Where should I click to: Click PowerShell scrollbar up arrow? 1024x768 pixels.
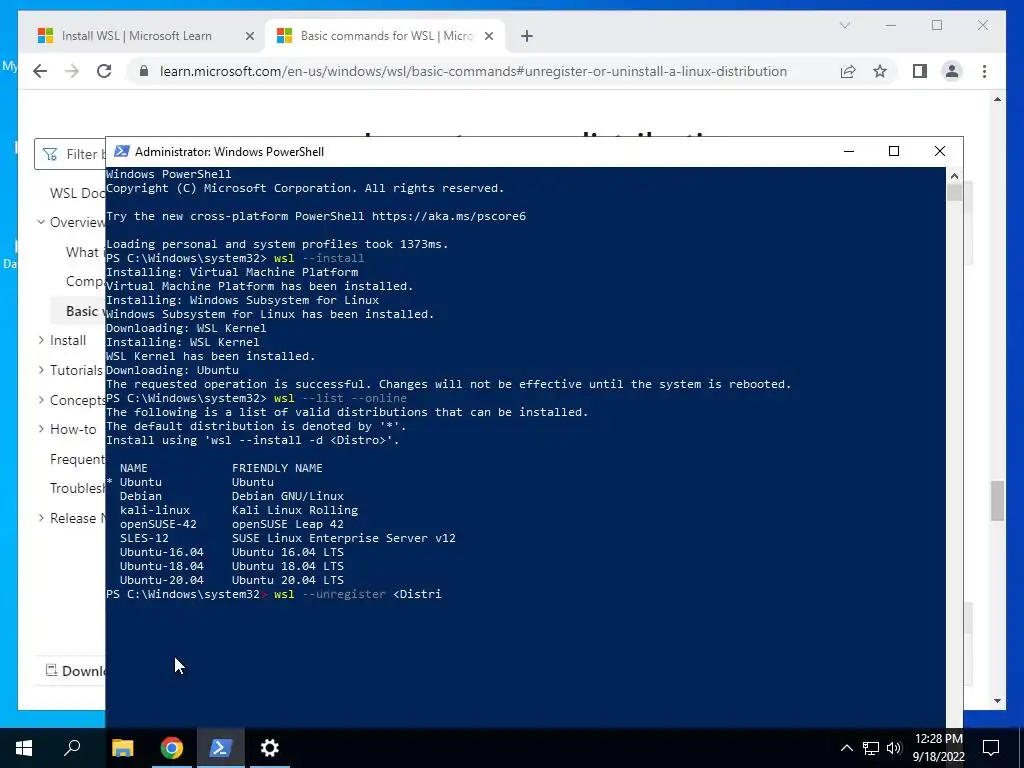954,176
